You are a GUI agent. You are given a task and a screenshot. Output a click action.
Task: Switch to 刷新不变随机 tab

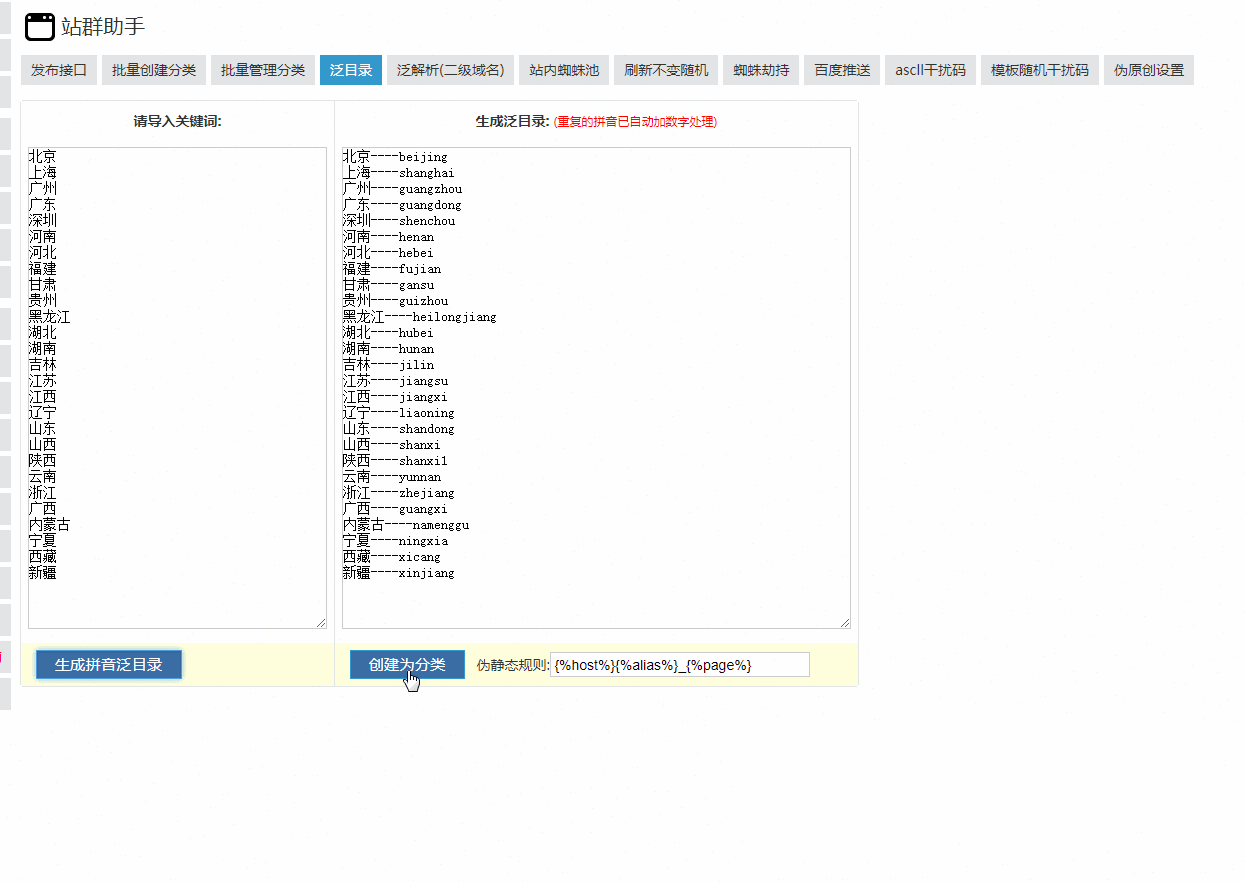666,70
